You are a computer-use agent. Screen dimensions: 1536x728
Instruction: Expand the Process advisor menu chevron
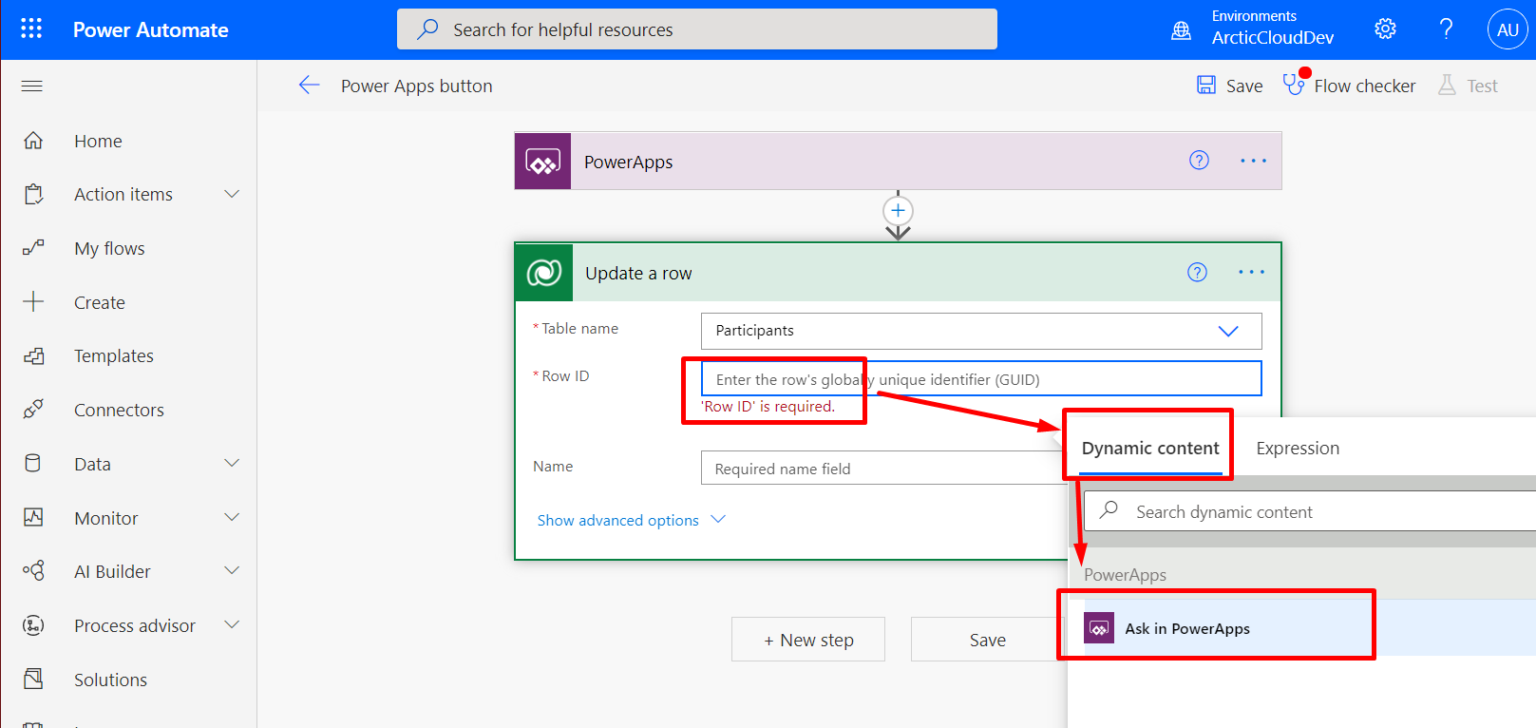(232, 625)
